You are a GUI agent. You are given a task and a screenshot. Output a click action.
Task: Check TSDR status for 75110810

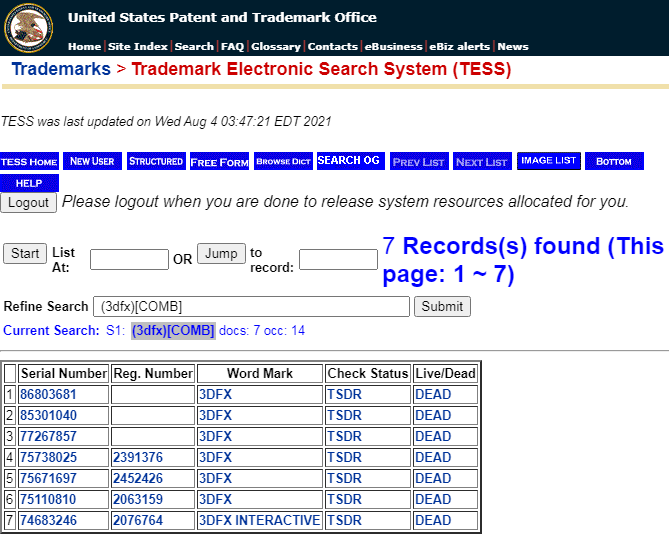point(344,499)
